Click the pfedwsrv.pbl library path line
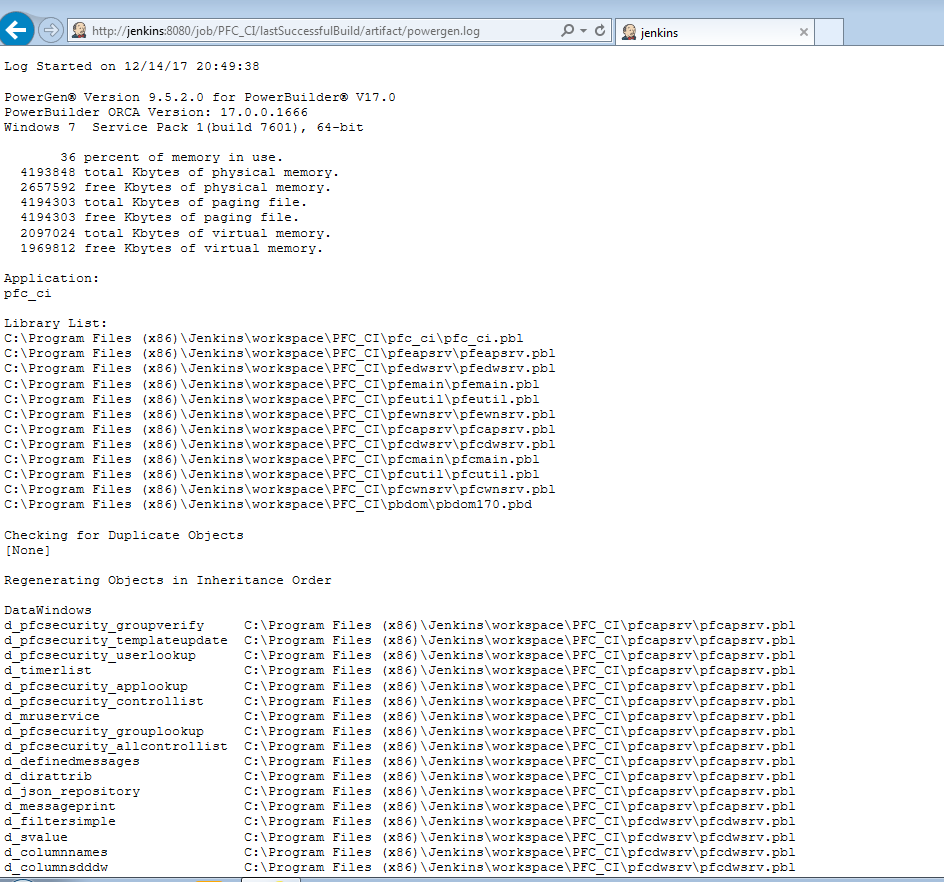Image resolution: width=944 pixels, height=882 pixels. tap(279, 368)
